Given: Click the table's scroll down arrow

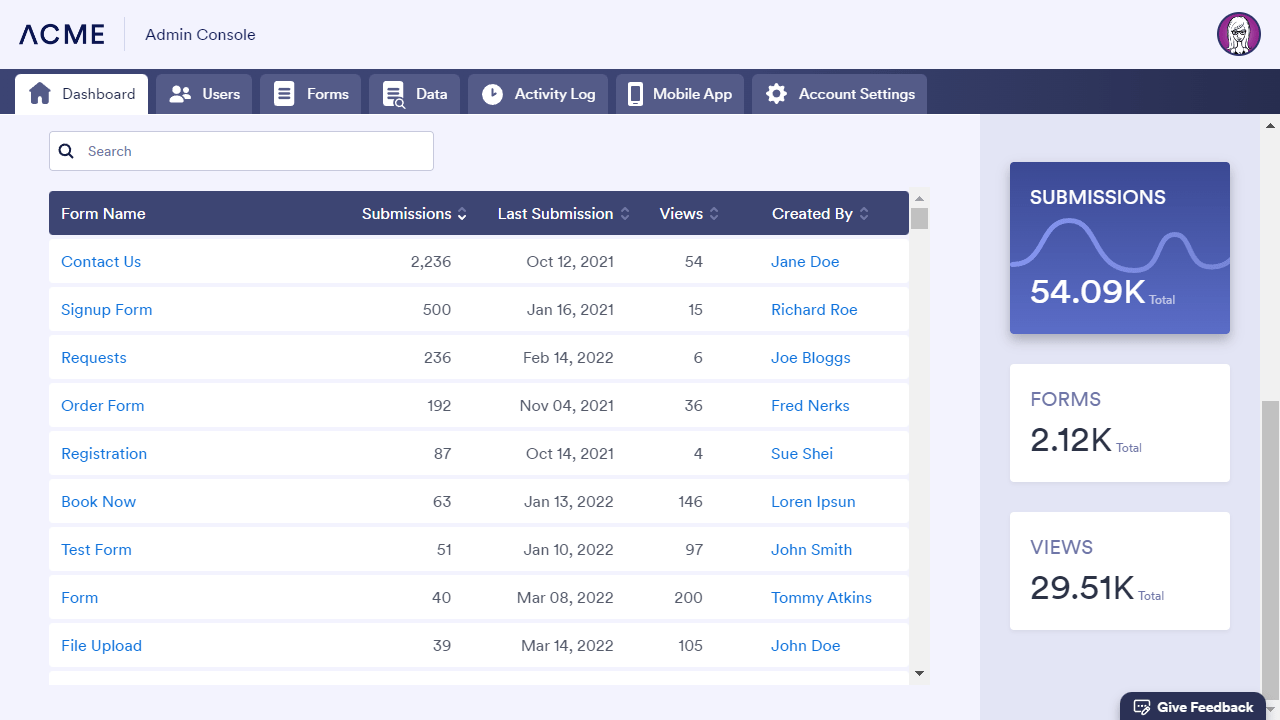Looking at the screenshot, I should [919, 674].
